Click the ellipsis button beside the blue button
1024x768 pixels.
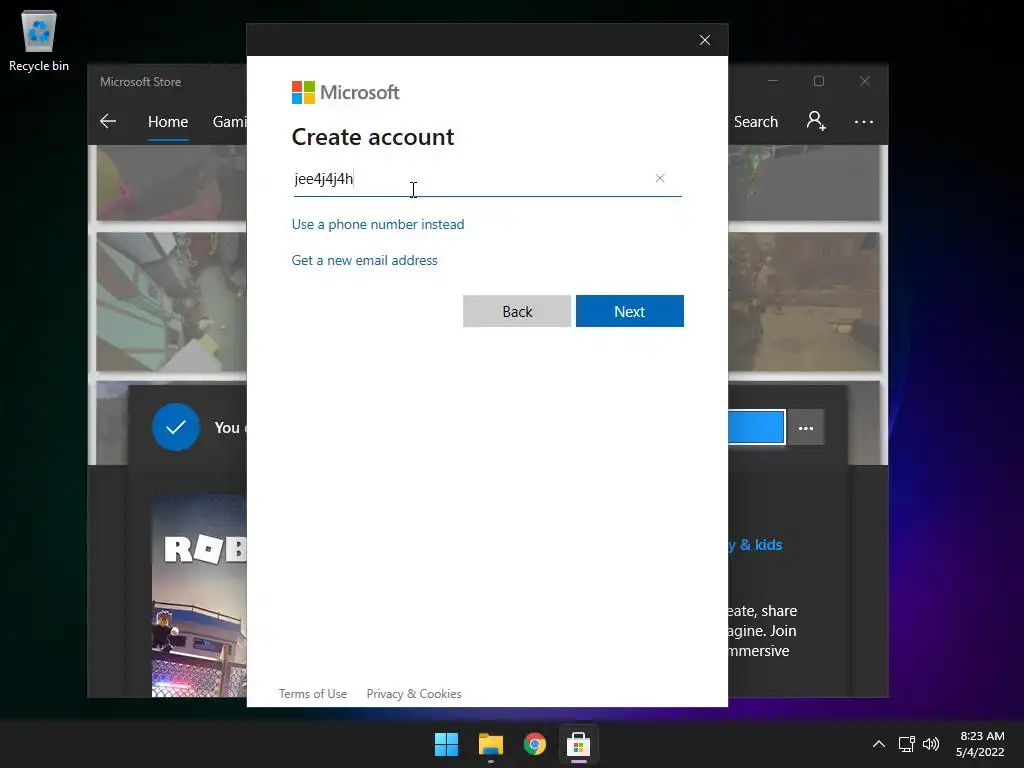[806, 428]
